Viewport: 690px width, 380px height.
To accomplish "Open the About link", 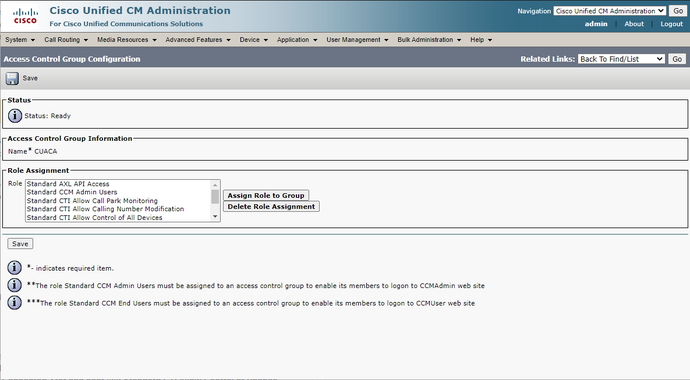I will [634, 24].
